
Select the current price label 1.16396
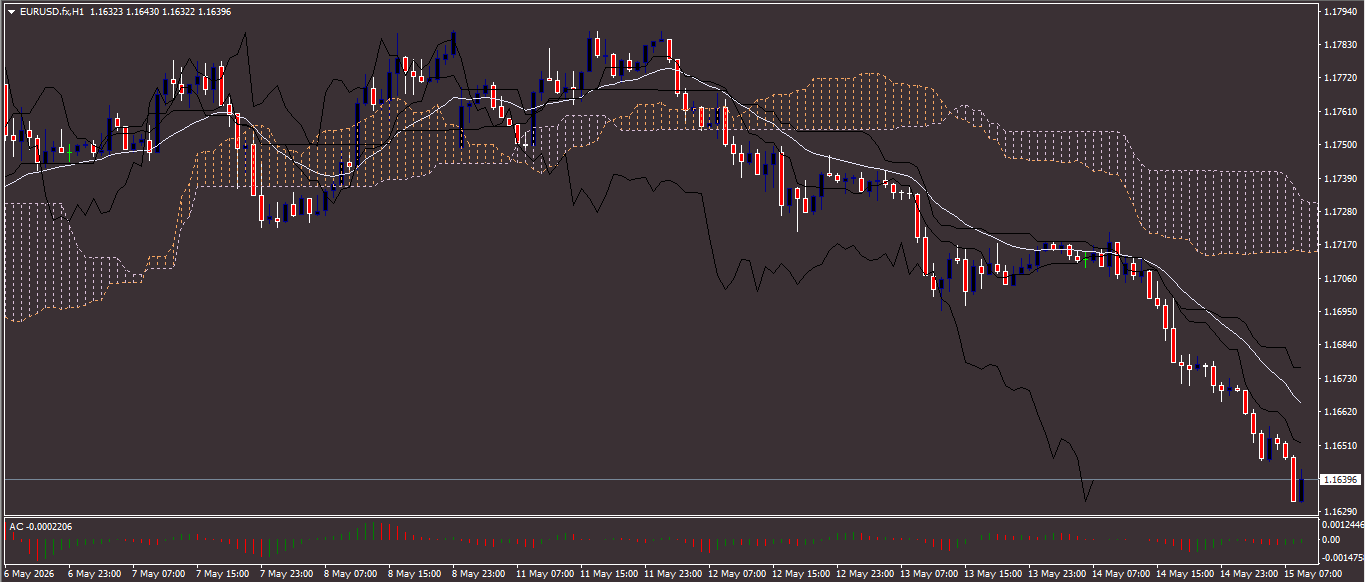pyautogui.click(x=1340, y=480)
